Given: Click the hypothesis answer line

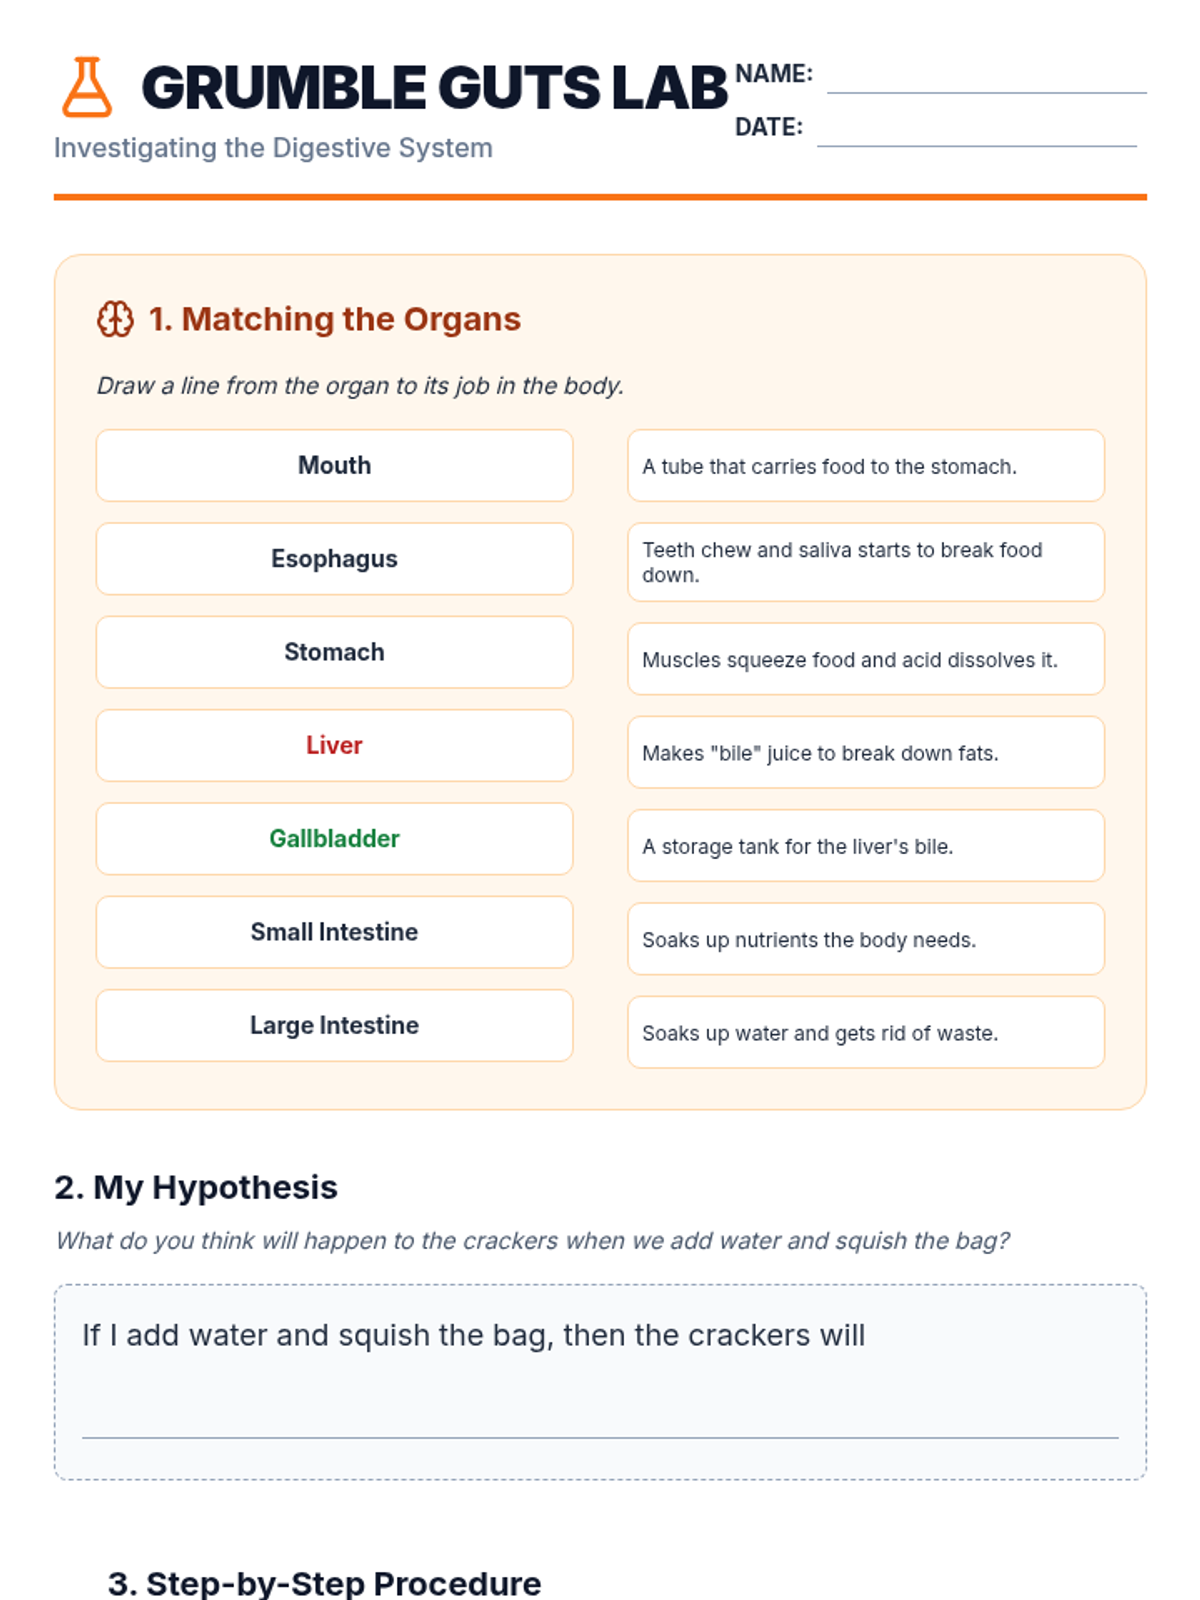Looking at the screenshot, I should 600,1420.
